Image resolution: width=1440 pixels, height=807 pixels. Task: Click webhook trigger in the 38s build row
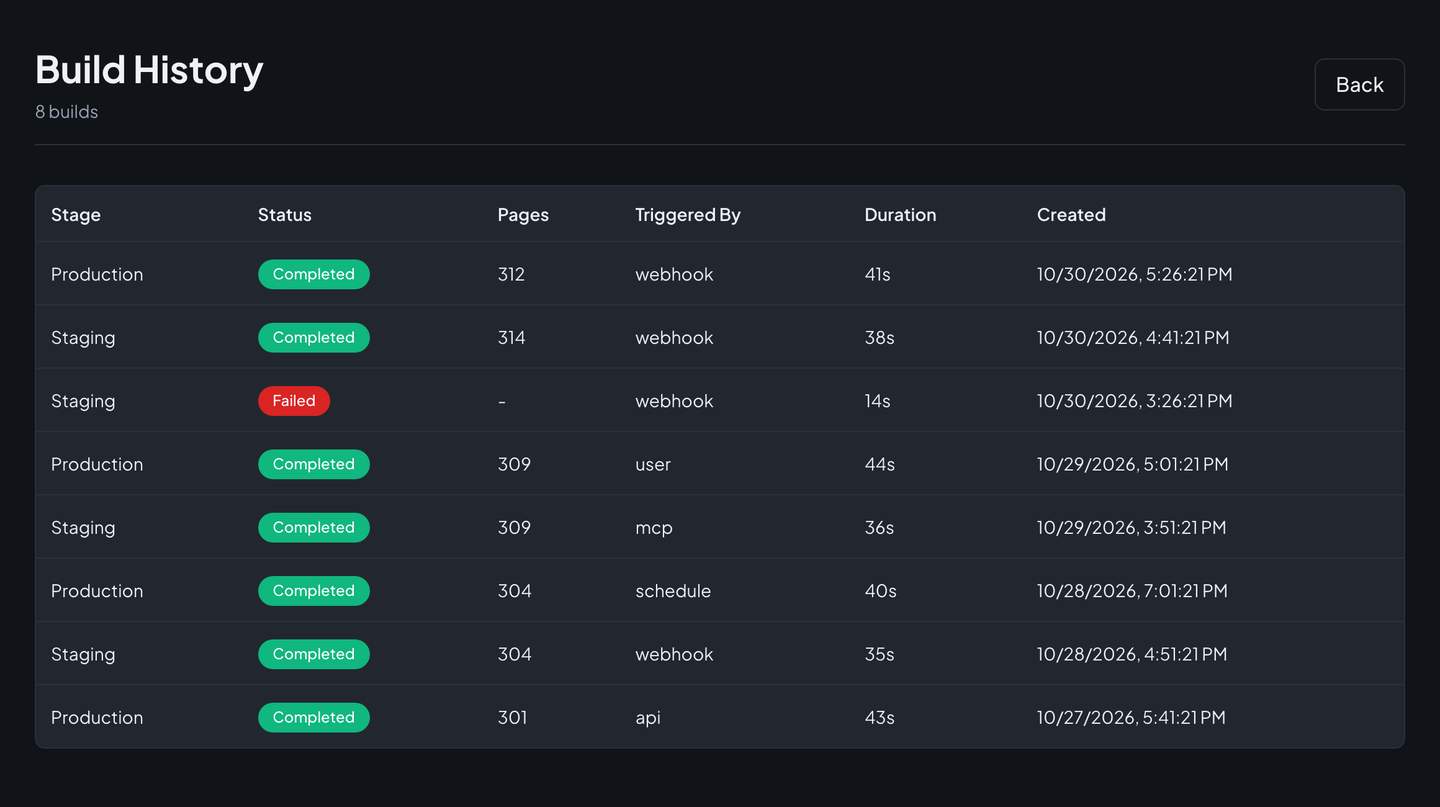(x=674, y=337)
